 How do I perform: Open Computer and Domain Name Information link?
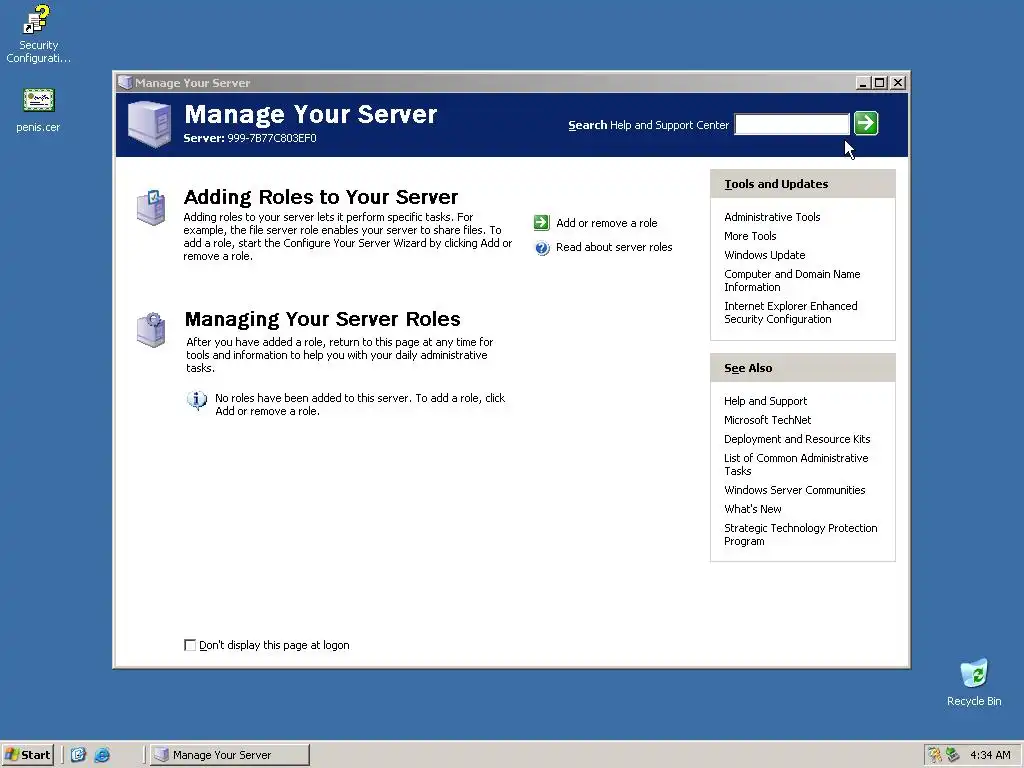(792, 281)
